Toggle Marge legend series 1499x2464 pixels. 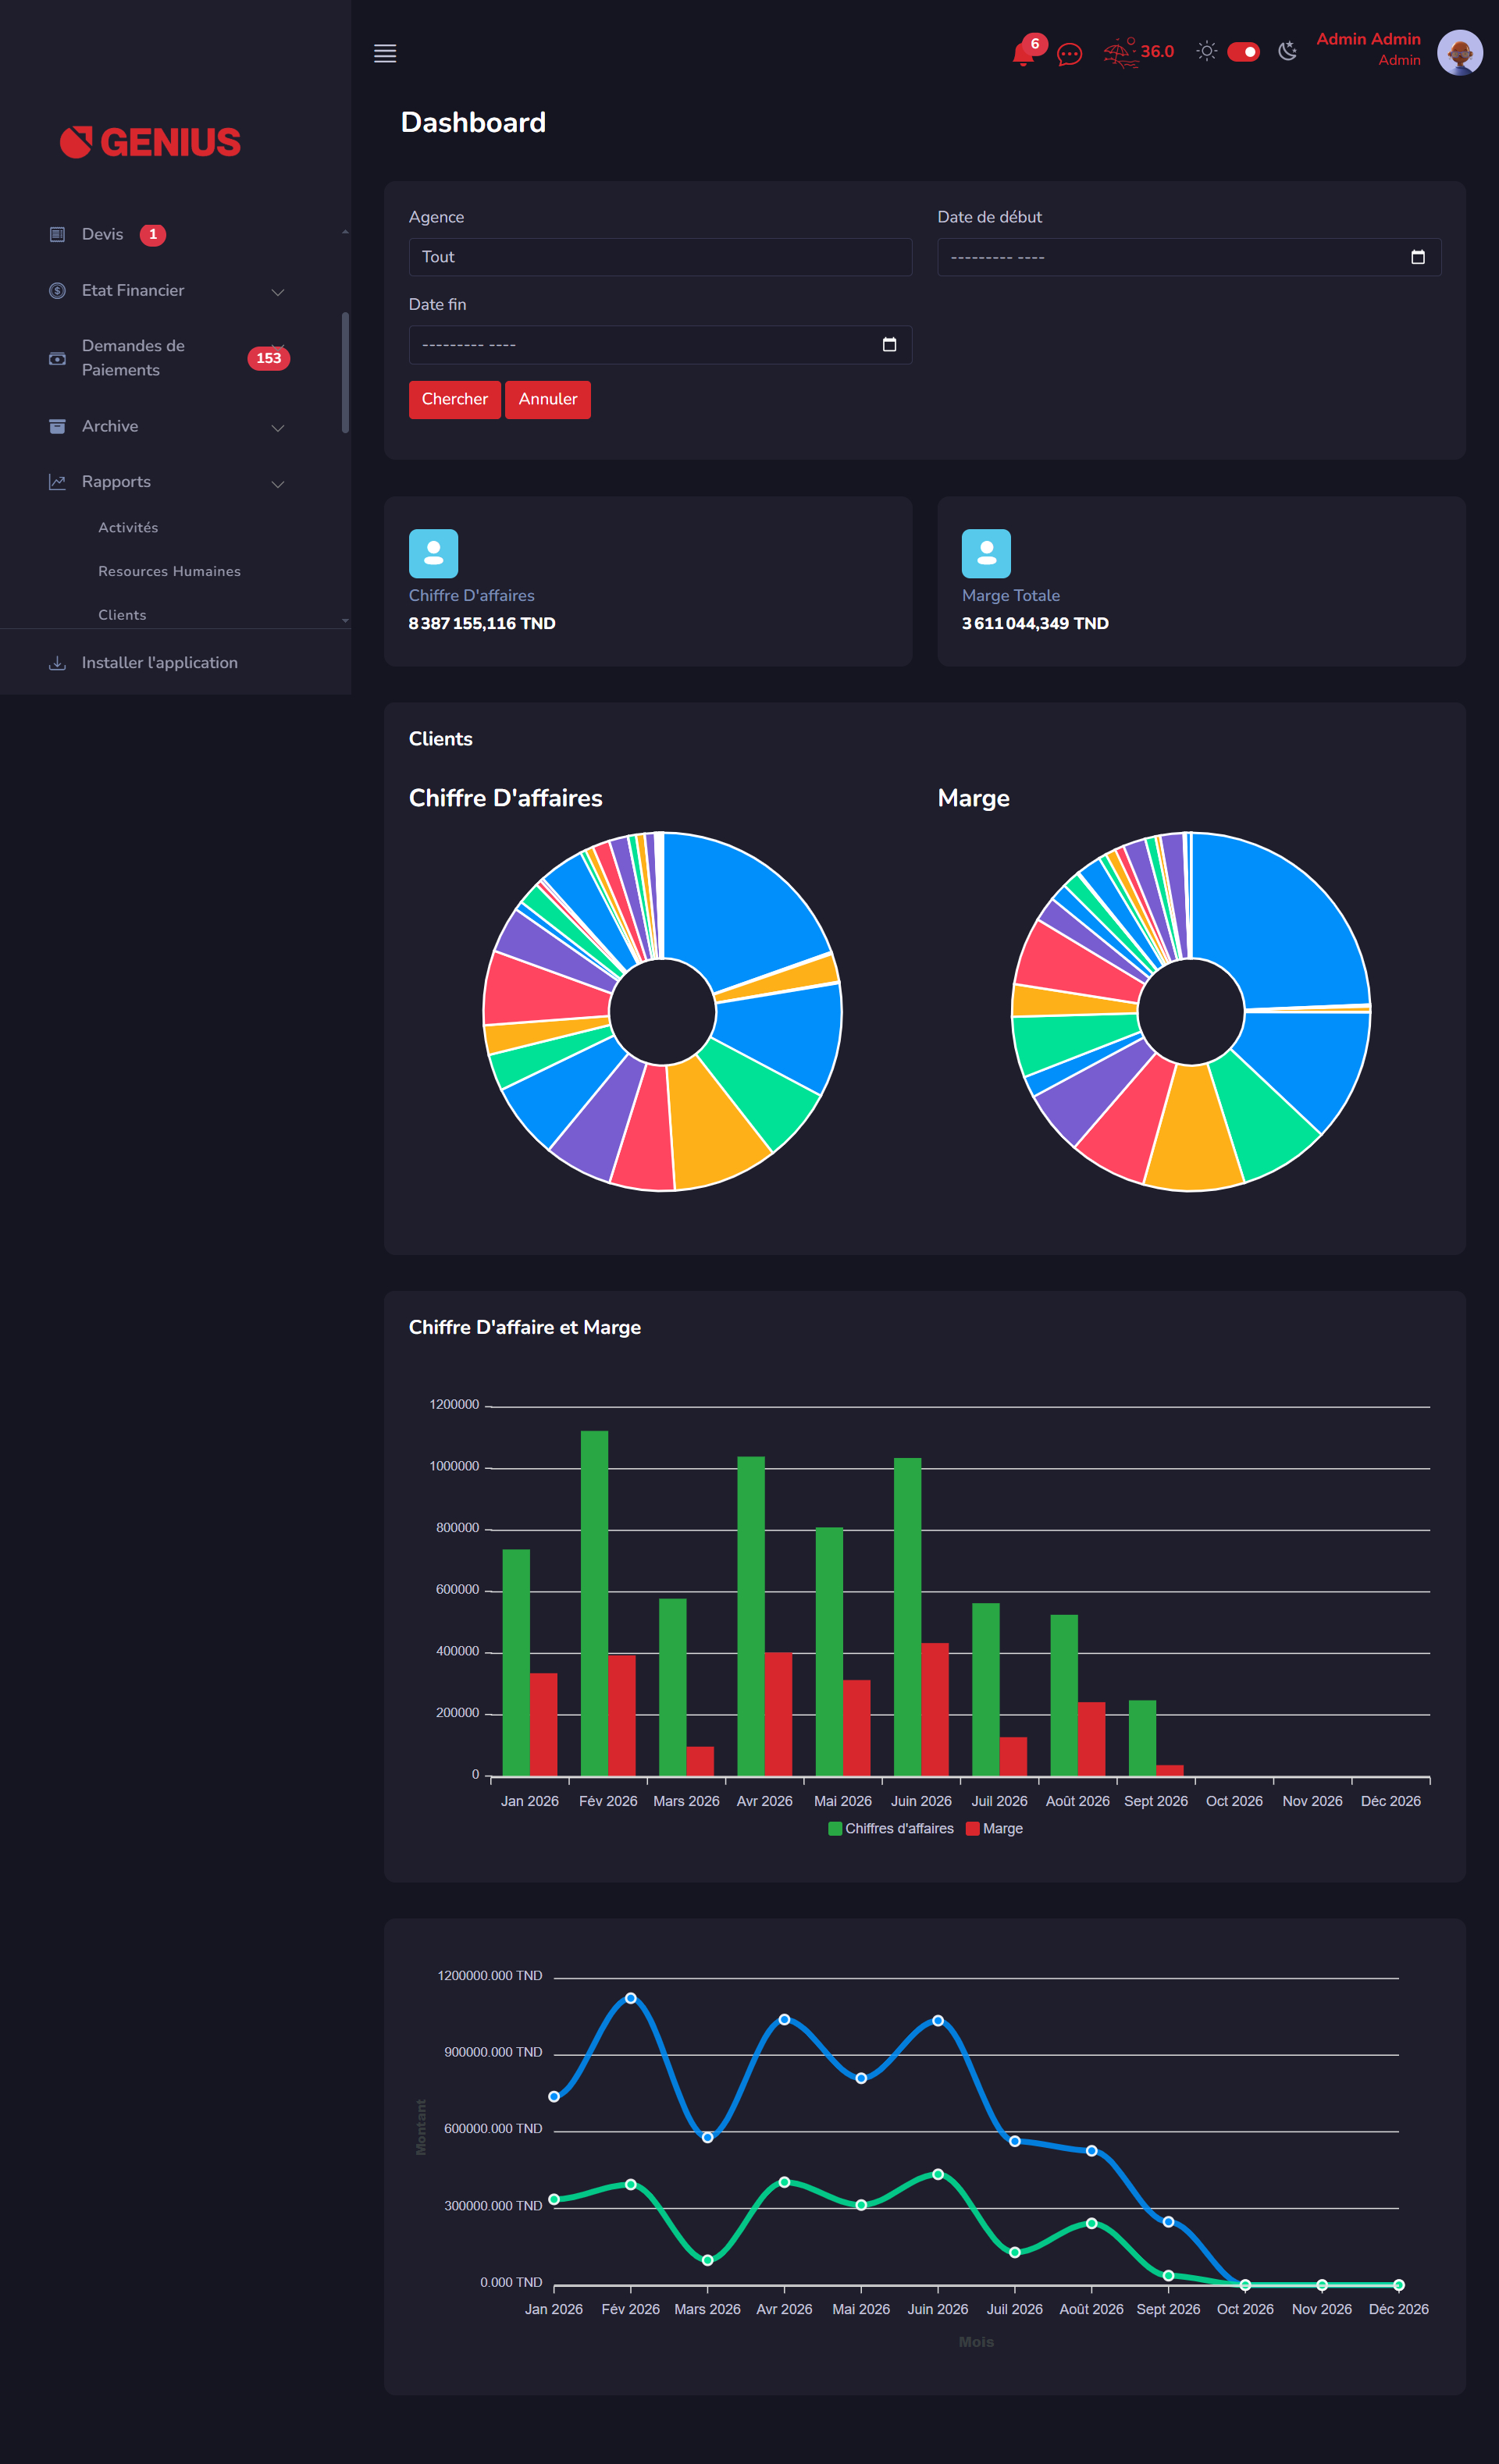tap(994, 1828)
